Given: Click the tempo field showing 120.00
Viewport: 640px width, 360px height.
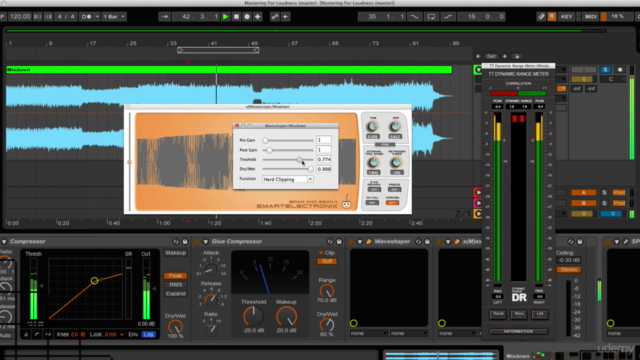Looking at the screenshot, I should [x=20, y=17].
